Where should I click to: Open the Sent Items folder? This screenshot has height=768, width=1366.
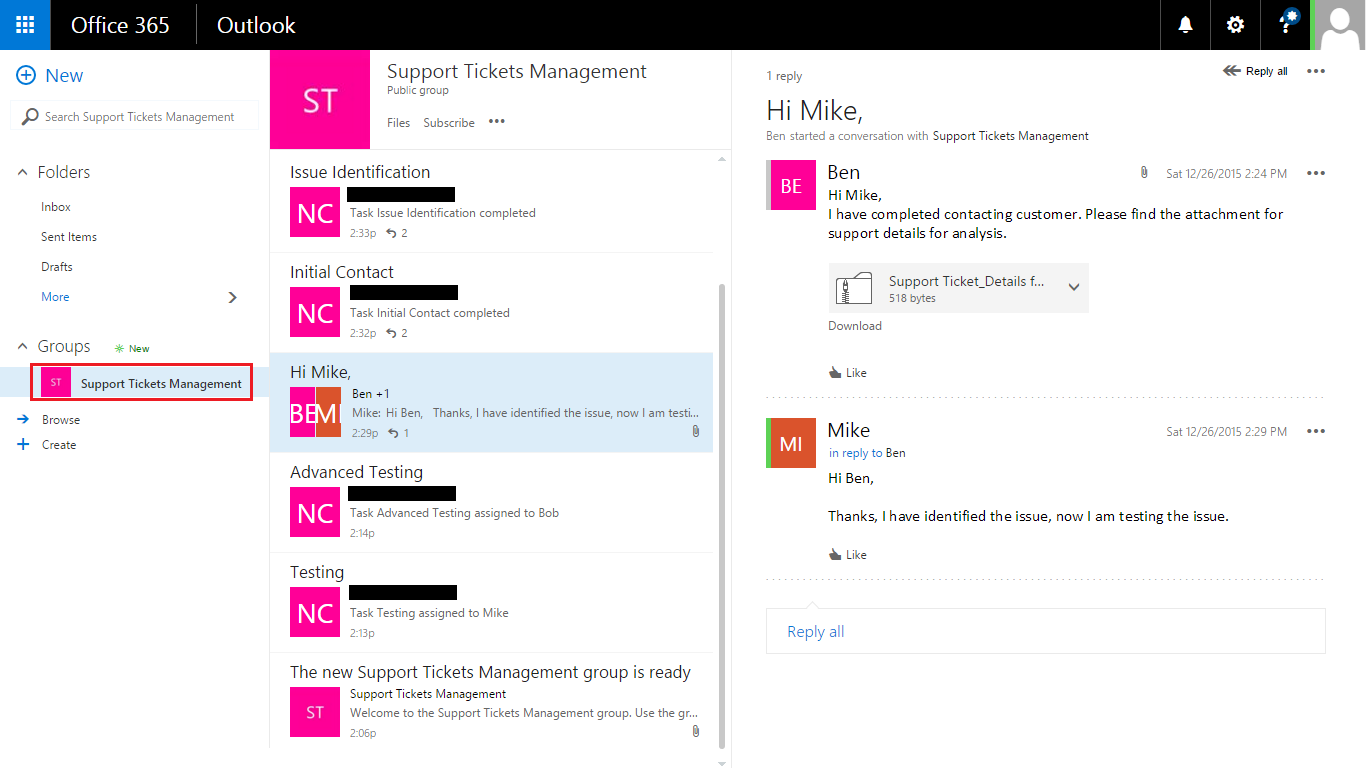(69, 237)
